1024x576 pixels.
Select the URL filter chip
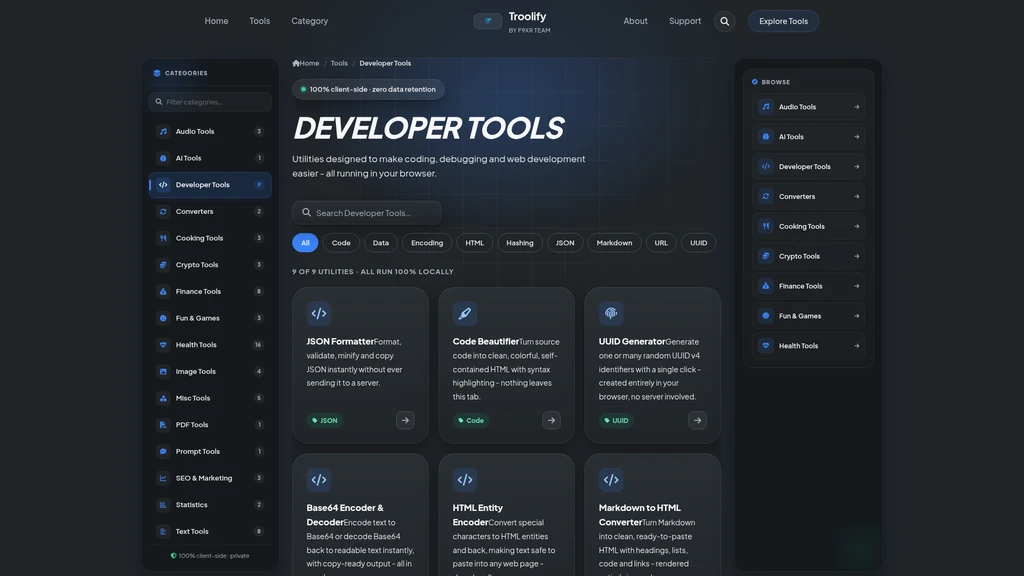coord(661,243)
